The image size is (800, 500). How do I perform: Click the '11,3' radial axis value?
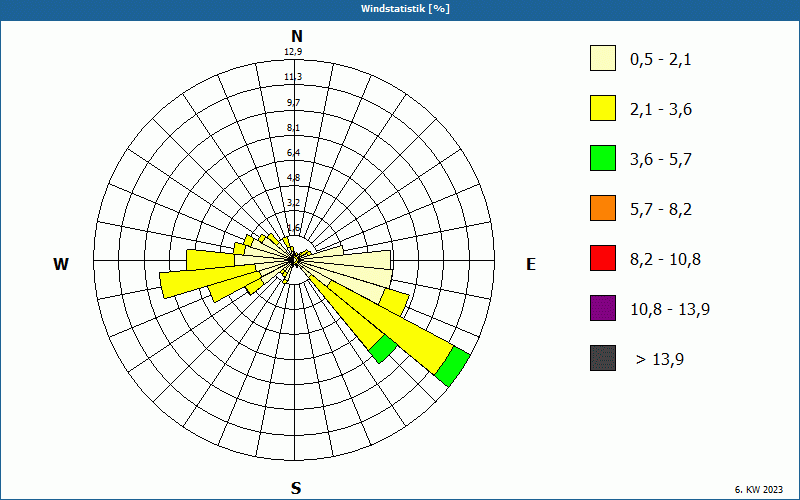click(293, 77)
